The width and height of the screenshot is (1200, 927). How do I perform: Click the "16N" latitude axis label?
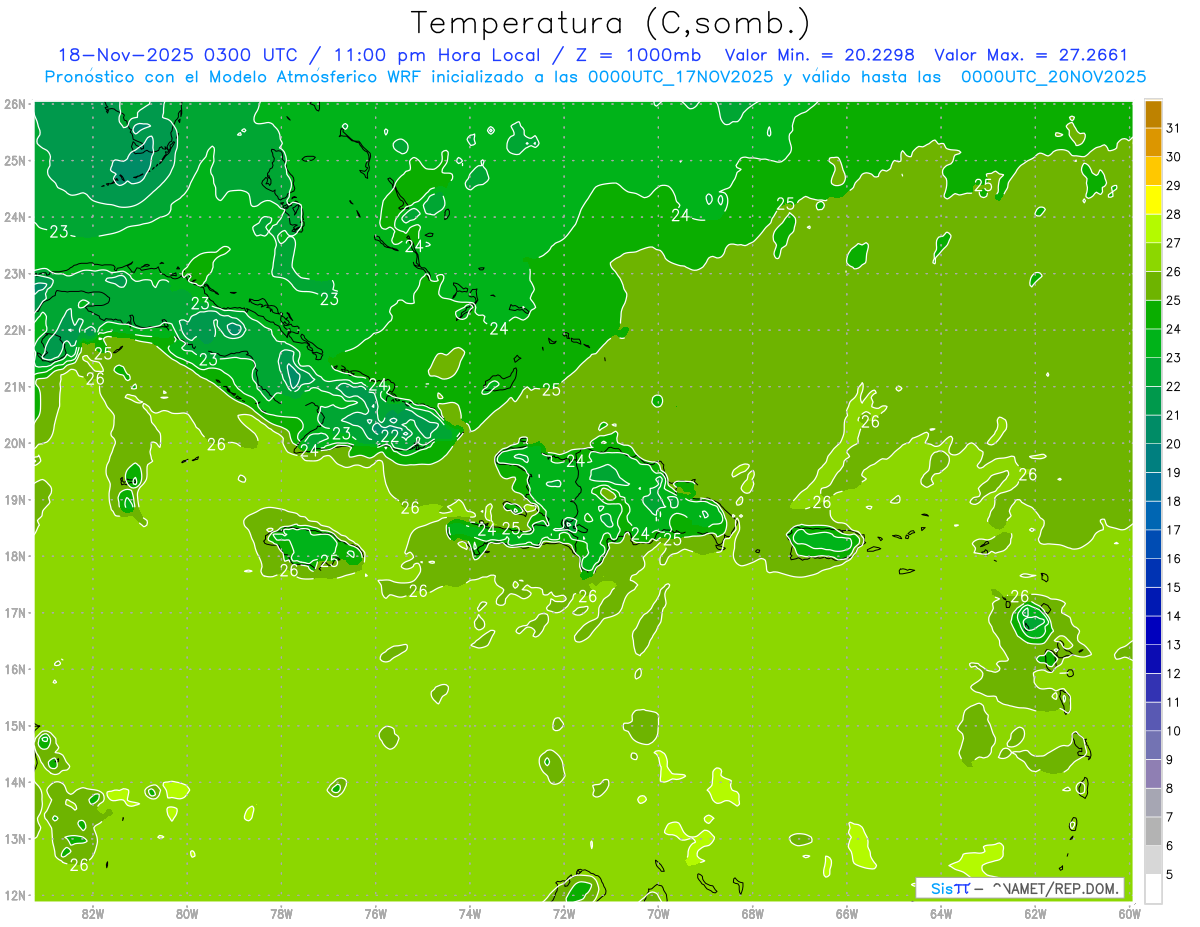15,669
